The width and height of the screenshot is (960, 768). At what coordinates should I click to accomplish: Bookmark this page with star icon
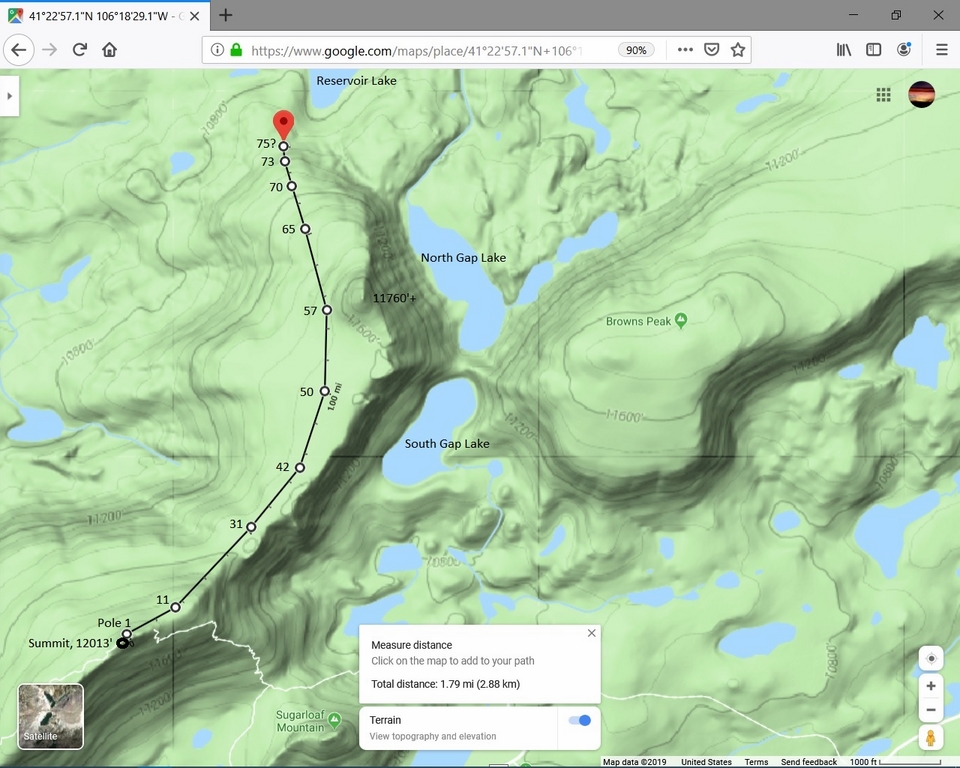point(738,50)
